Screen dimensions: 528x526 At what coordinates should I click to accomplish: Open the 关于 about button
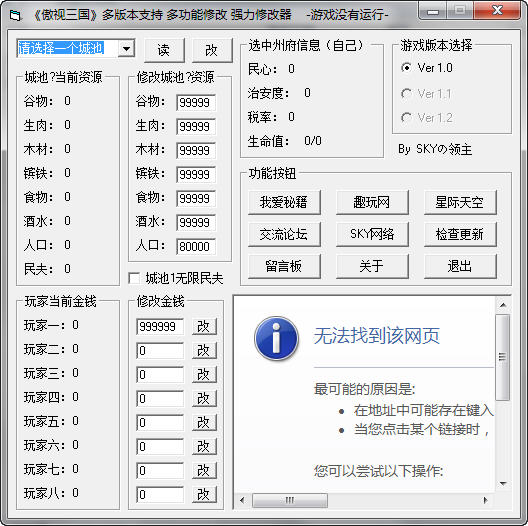pyautogui.click(x=372, y=266)
